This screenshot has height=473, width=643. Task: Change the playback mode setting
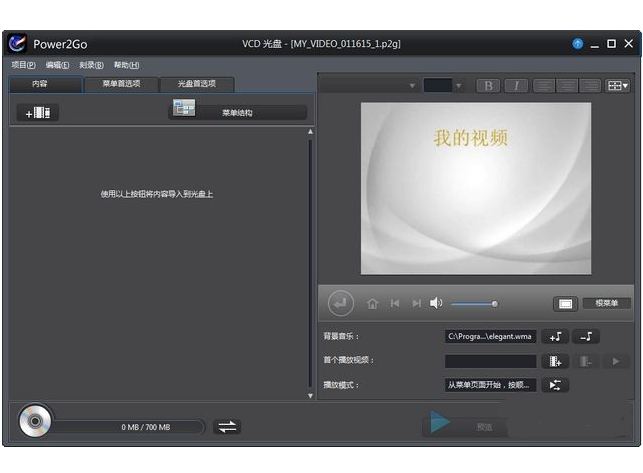coord(555,385)
